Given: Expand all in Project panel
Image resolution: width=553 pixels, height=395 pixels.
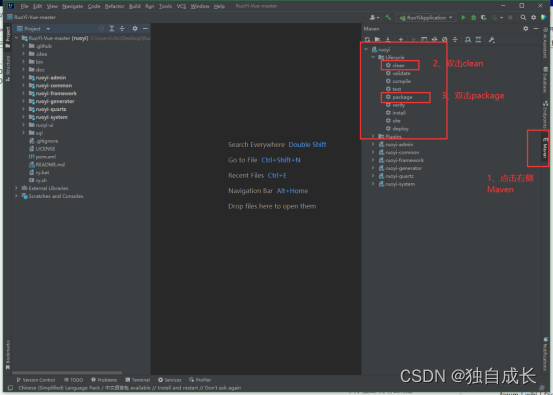Looking at the screenshot, I should (x=111, y=29).
